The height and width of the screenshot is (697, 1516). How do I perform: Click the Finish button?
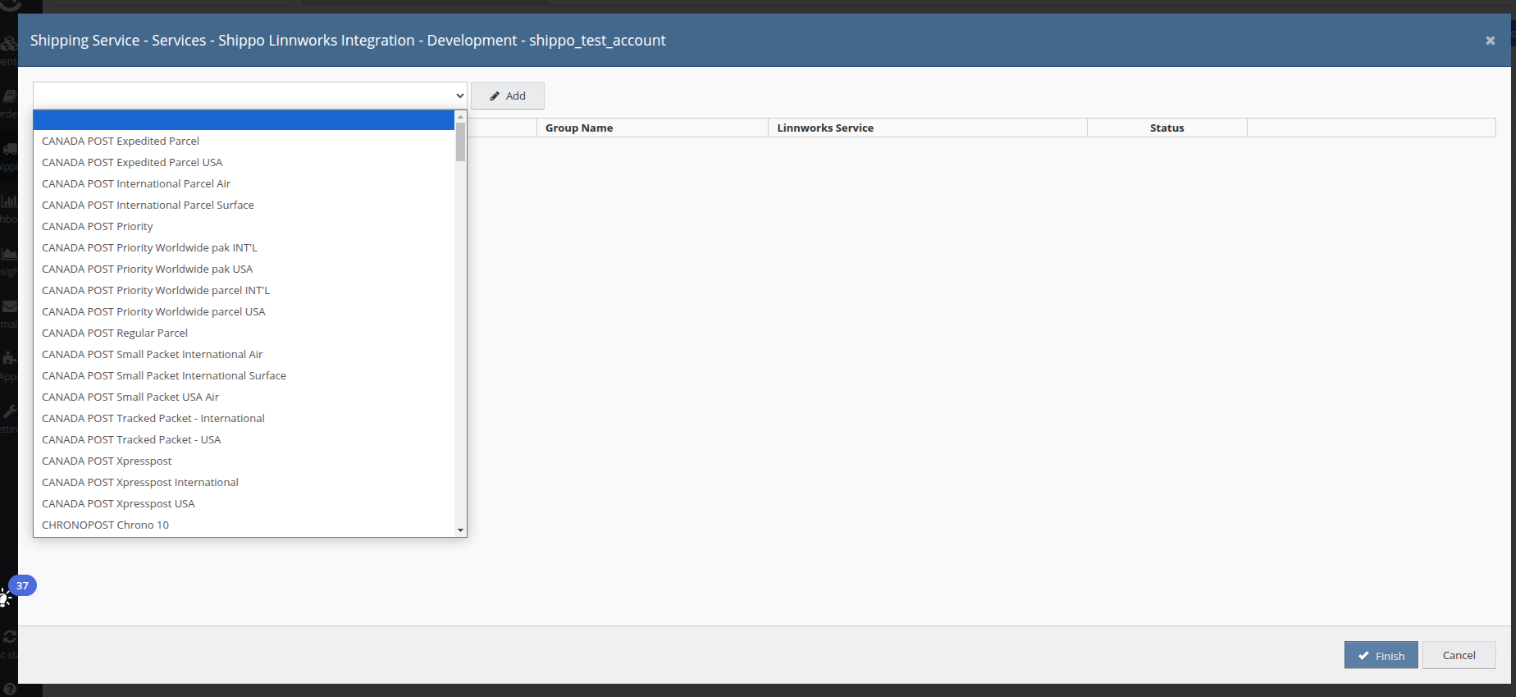tap(1381, 655)
